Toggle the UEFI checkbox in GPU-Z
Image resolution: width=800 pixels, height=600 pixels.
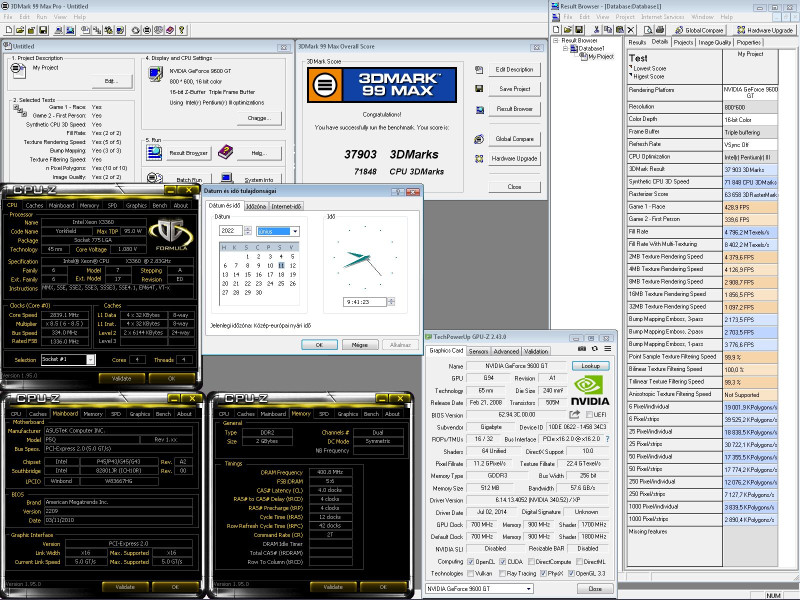(589, 415)
